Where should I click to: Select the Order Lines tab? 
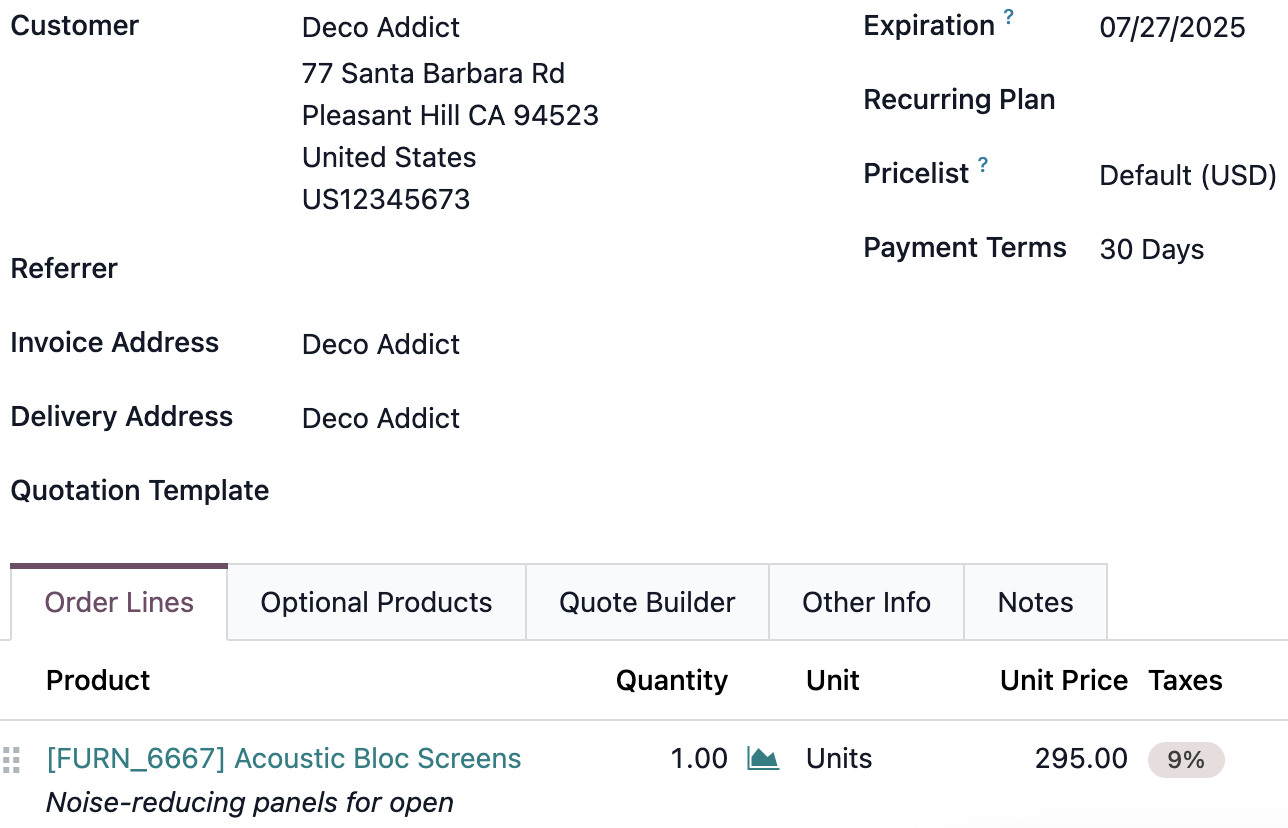(x=119, y=602)
